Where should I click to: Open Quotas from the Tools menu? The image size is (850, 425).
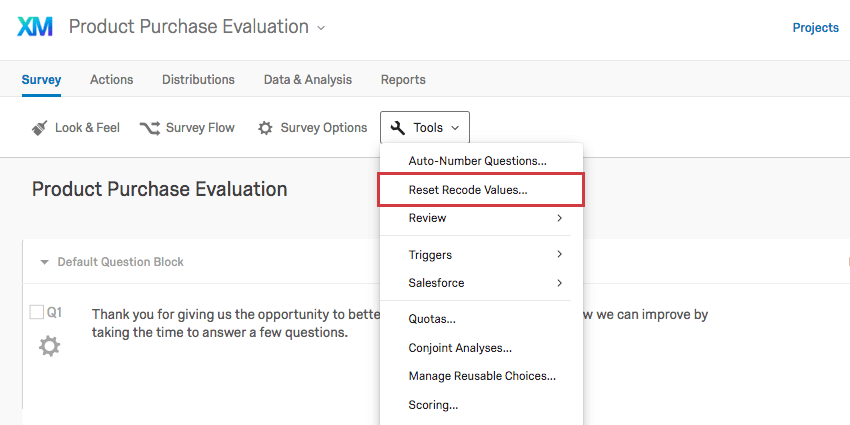point(432,319)
